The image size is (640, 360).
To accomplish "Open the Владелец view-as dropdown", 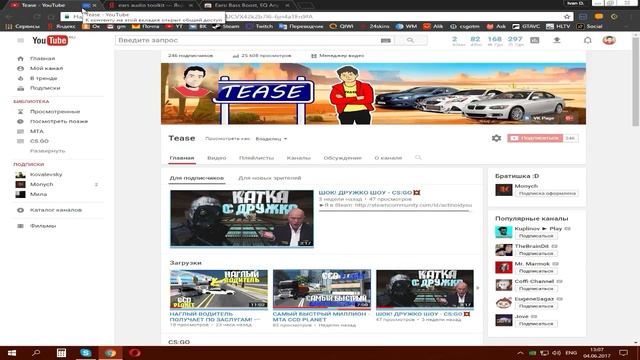I will (x=271, y=139).
